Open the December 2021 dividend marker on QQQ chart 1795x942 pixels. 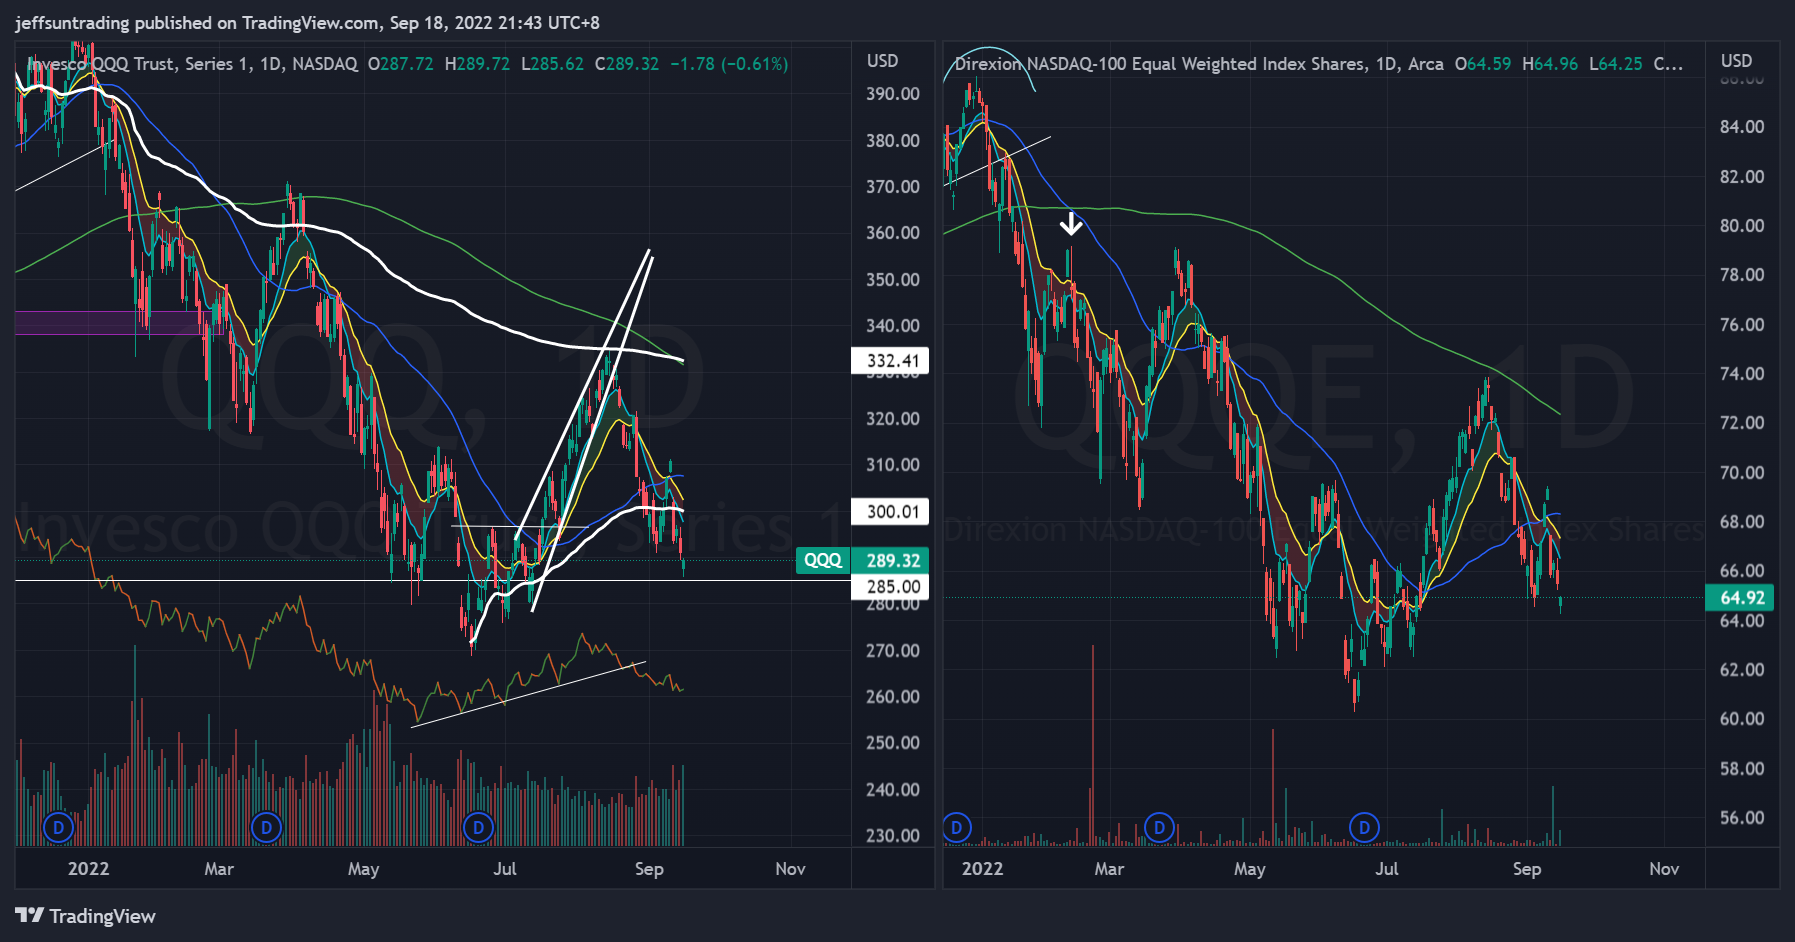pyautogui.click(x=59, y=827)
